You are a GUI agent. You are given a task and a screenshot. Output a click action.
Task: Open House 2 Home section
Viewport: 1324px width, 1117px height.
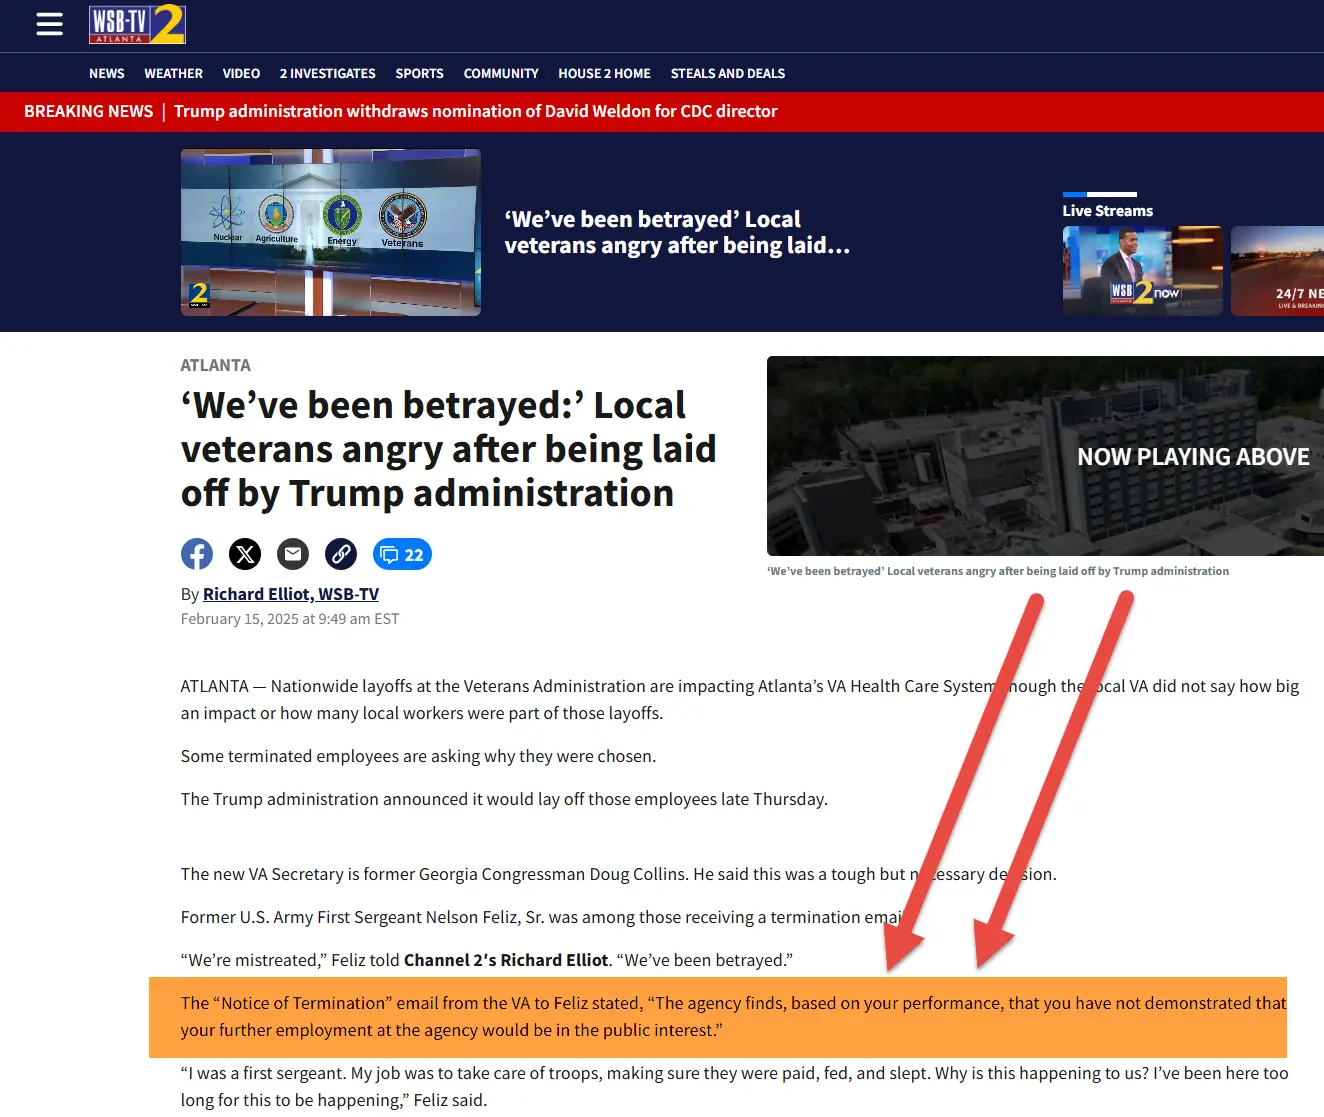click(604, 73)
